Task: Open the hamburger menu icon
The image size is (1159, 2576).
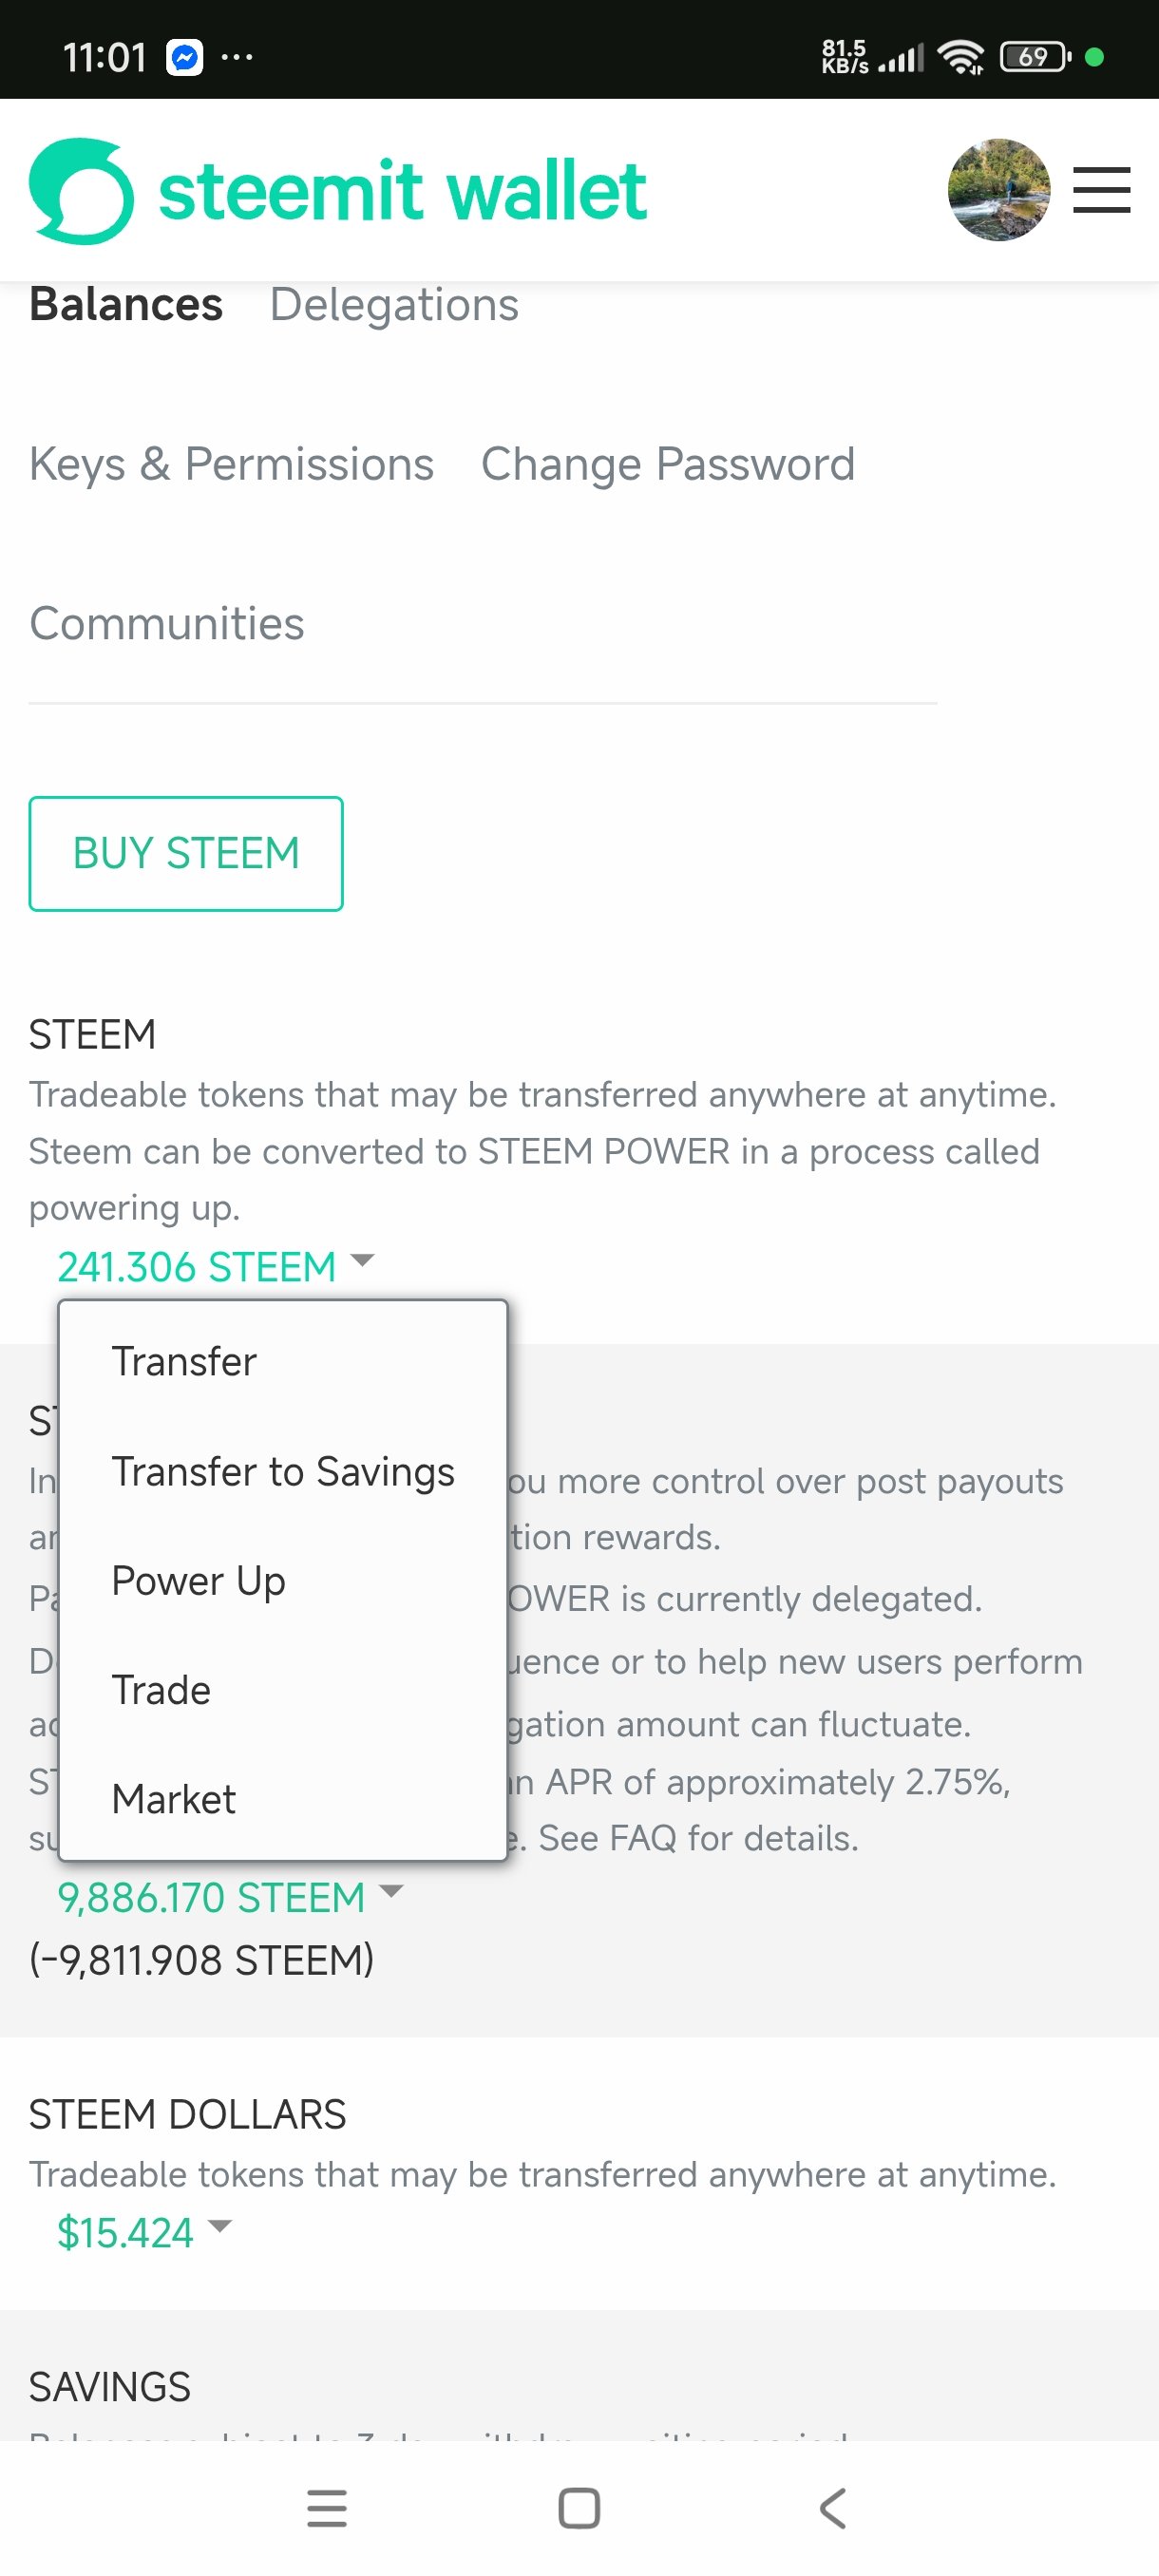Action: pyautogui.click(x=1101, y=190)
